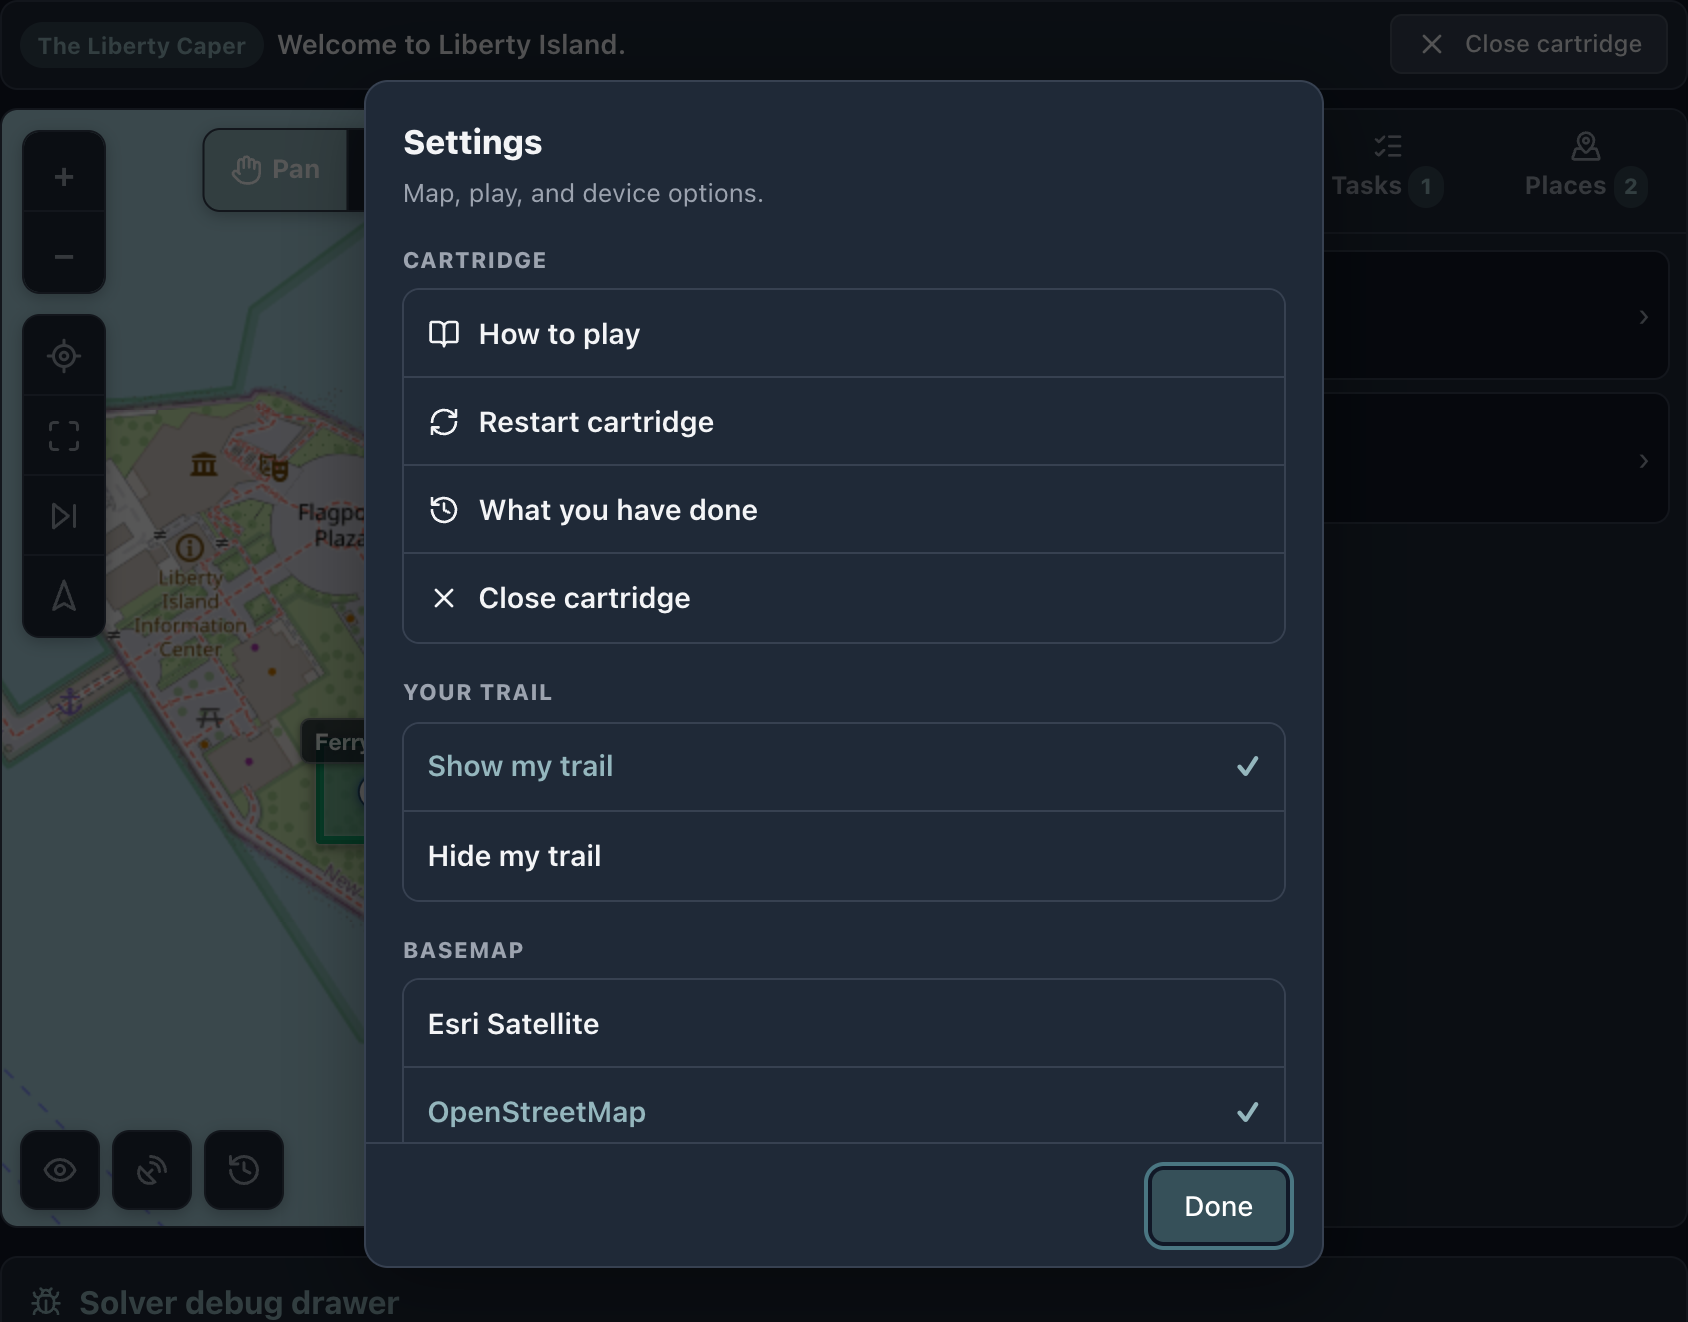Click the Solver debug drawer label
This screenshot has height=1322, width=1688.
[239, 1302]
